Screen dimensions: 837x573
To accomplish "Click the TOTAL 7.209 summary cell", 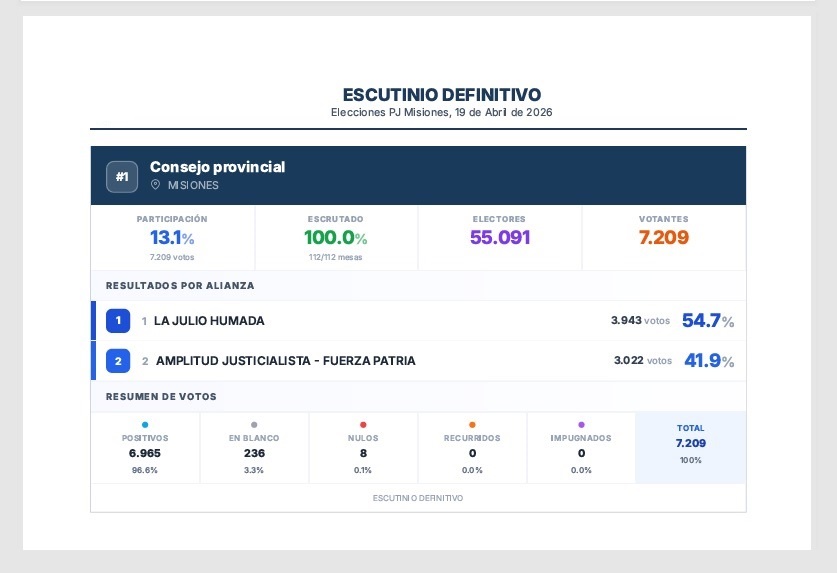I will point(690,447).
